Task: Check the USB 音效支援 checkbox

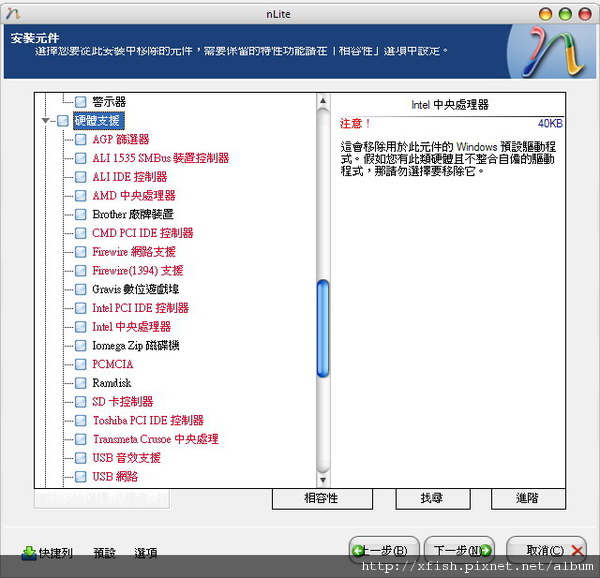Action: 80,458
